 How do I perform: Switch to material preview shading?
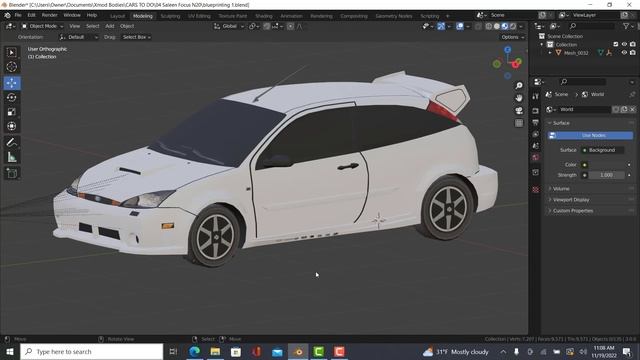(x=505, y=26)
